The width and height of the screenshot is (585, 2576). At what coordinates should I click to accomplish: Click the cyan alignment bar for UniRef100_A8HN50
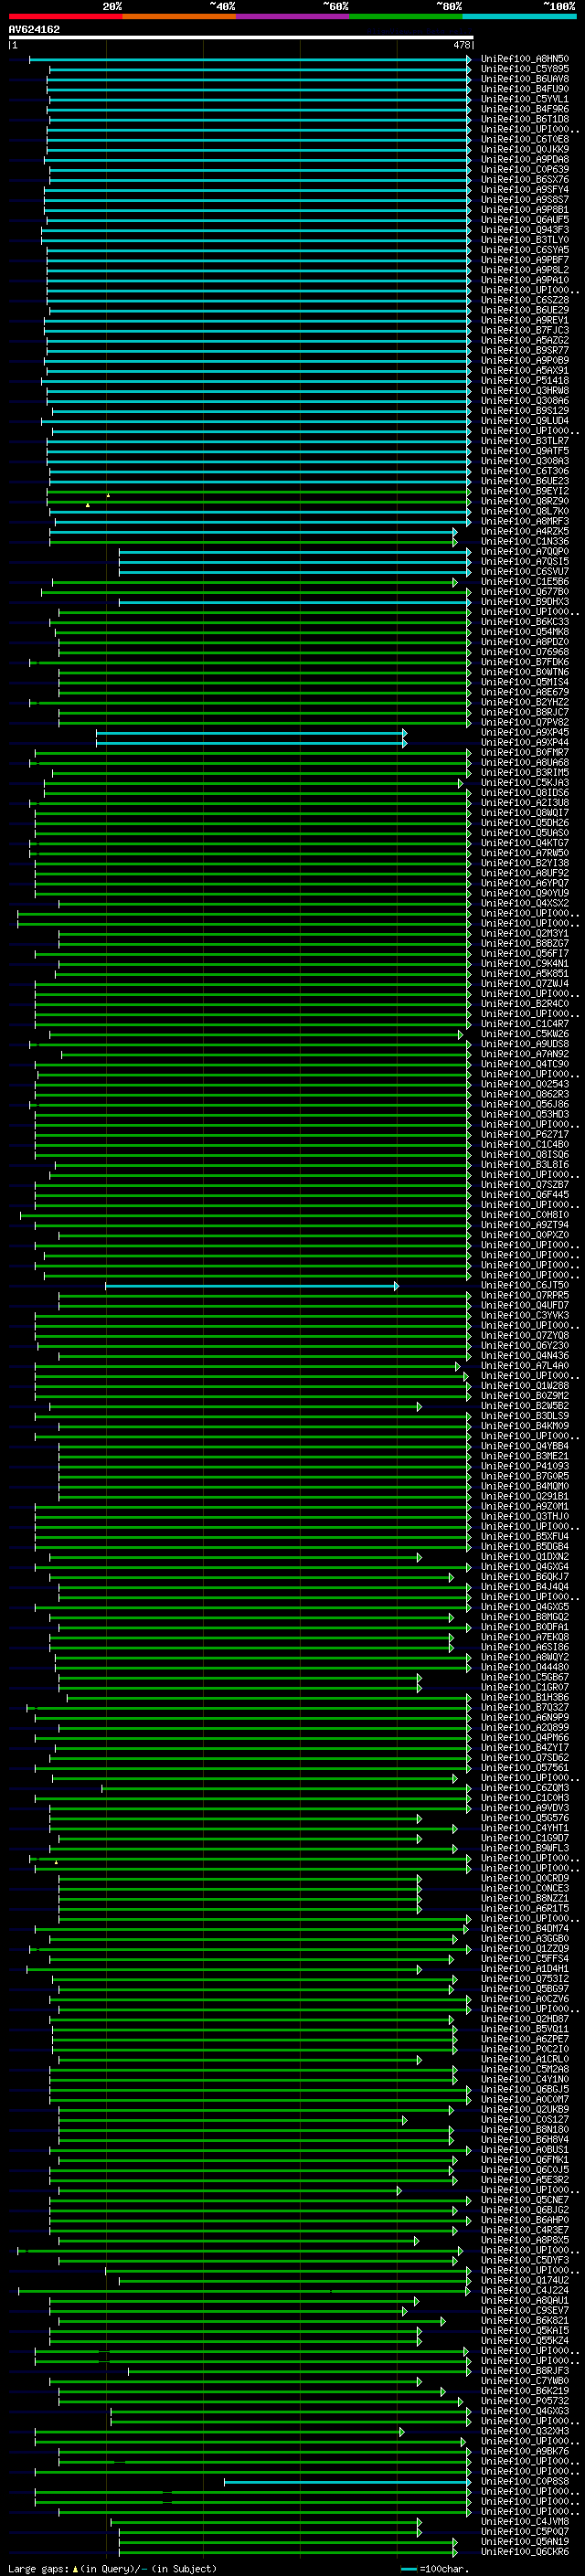tap(250, 60)
